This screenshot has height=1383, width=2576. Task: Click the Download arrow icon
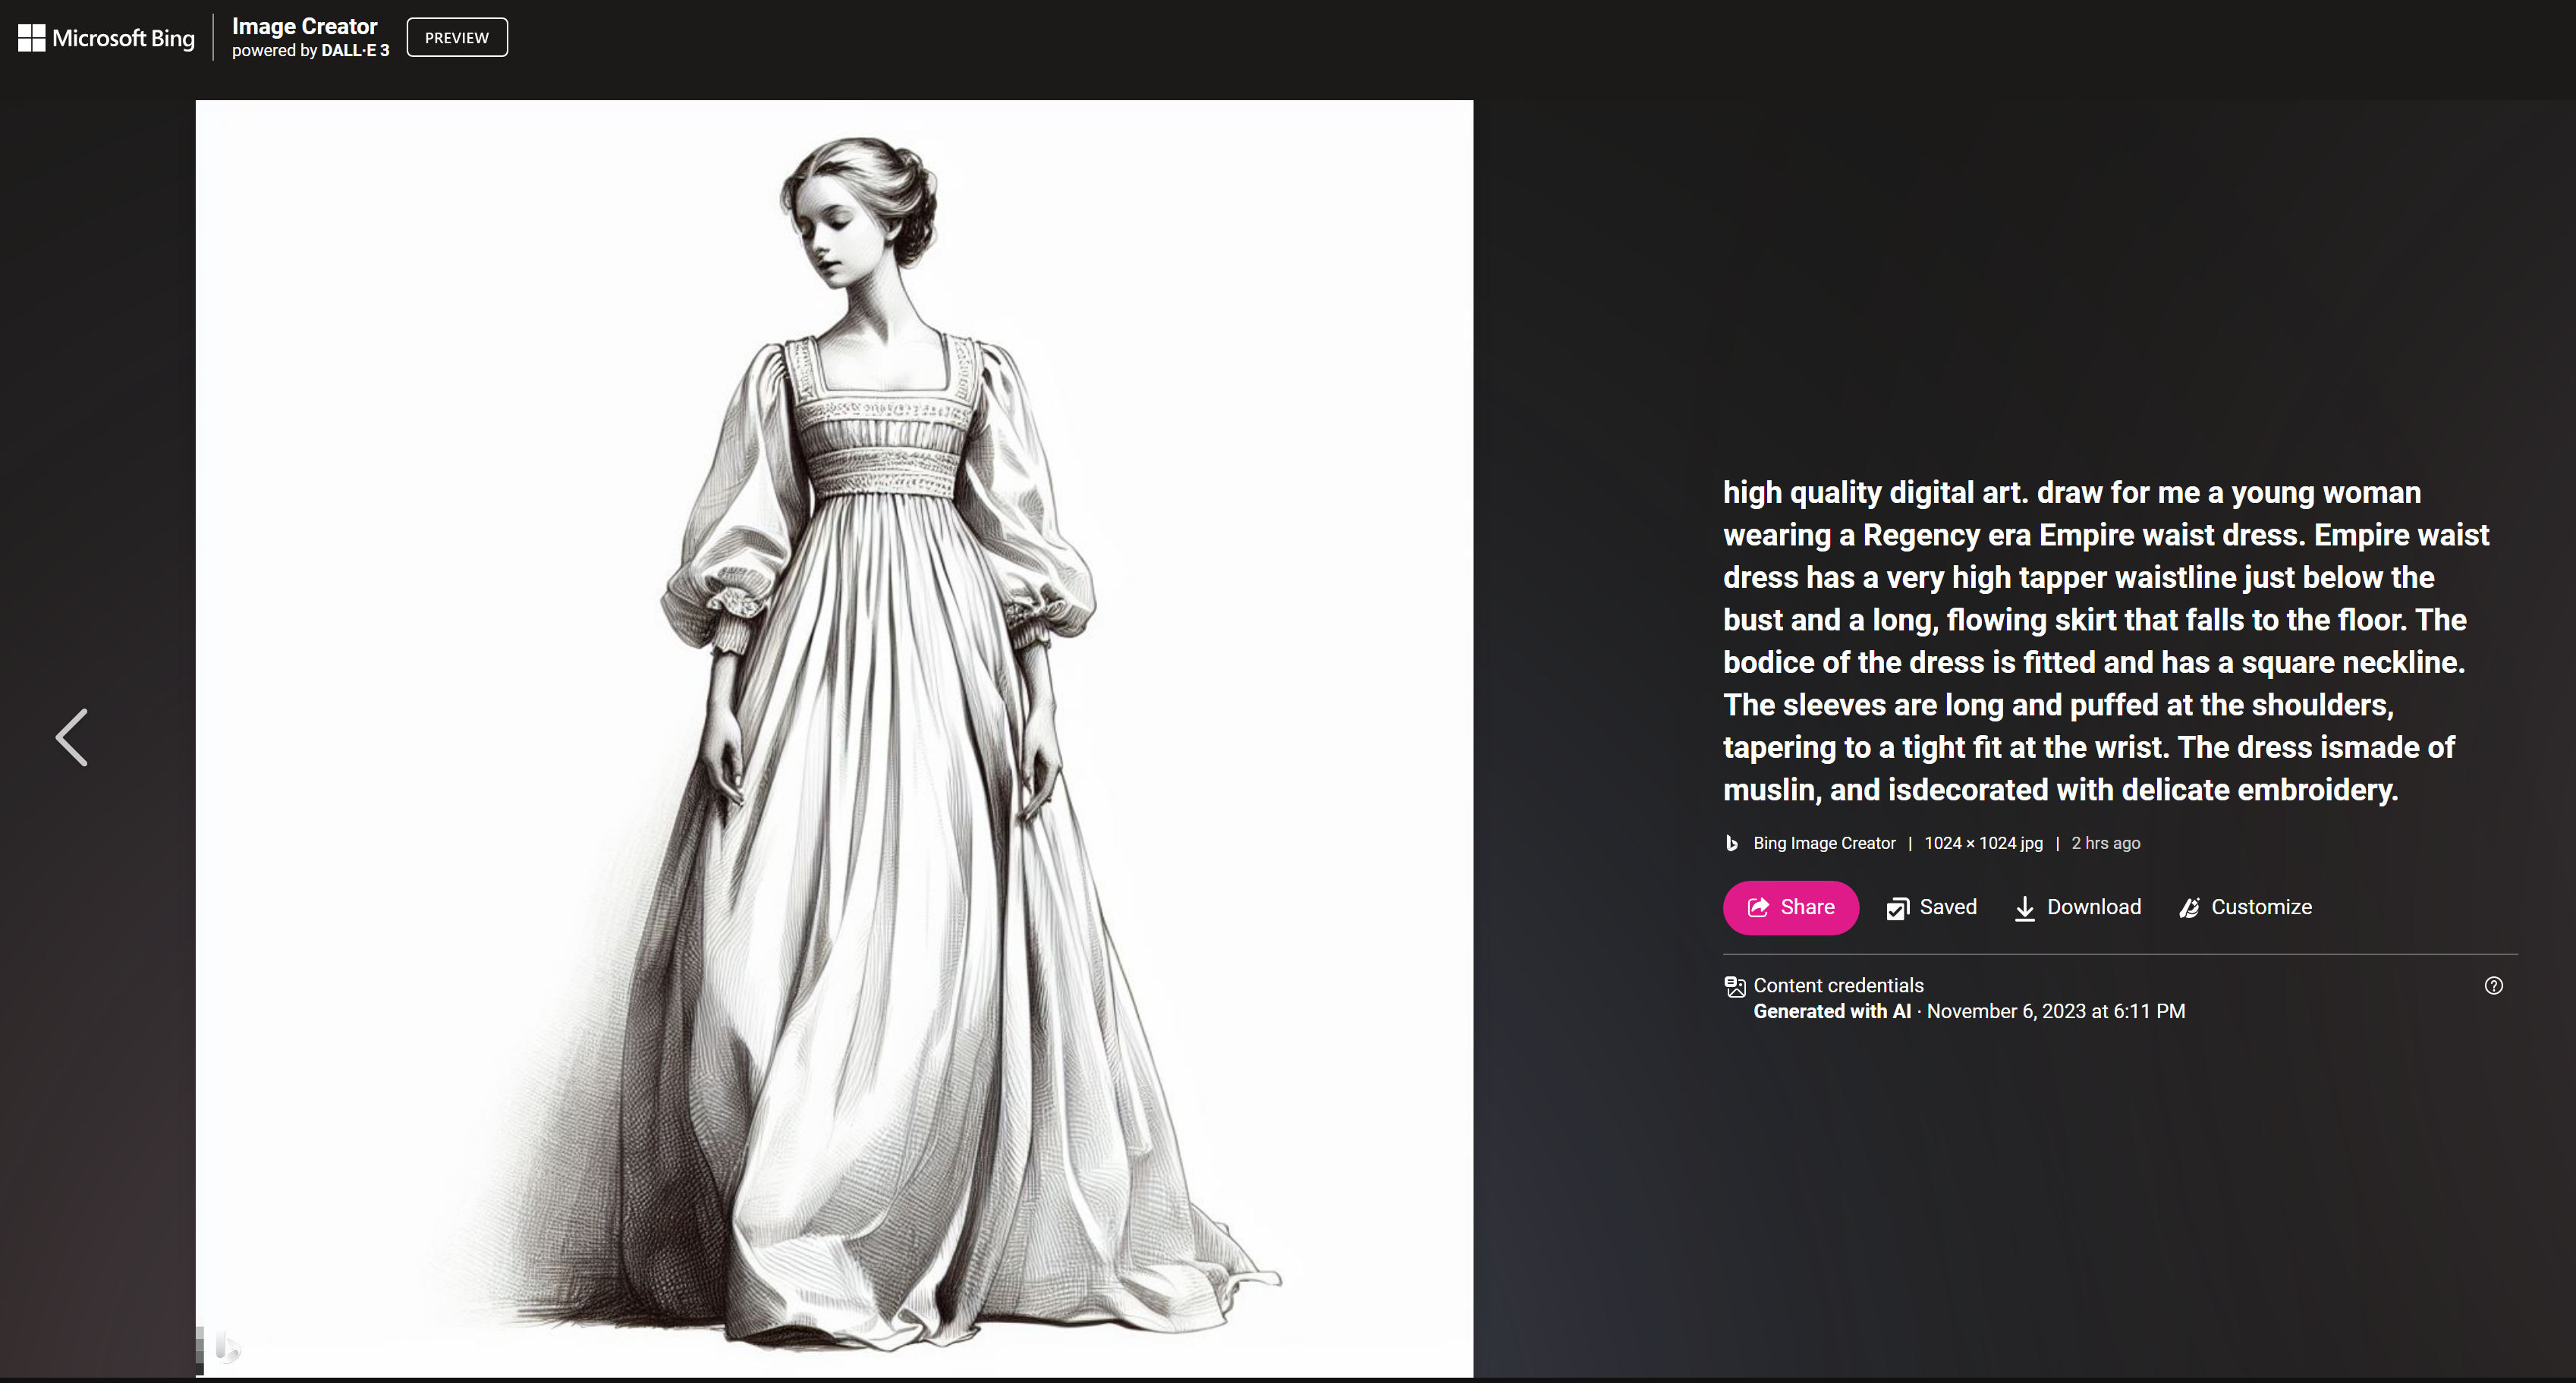click(x=2024, y=908)
